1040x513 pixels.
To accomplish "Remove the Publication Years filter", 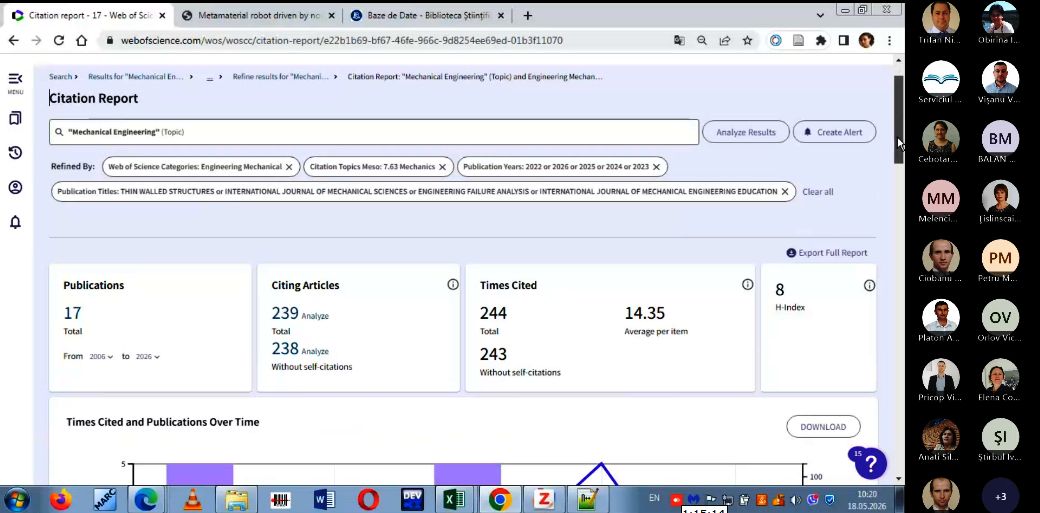I will pos(656,167).
